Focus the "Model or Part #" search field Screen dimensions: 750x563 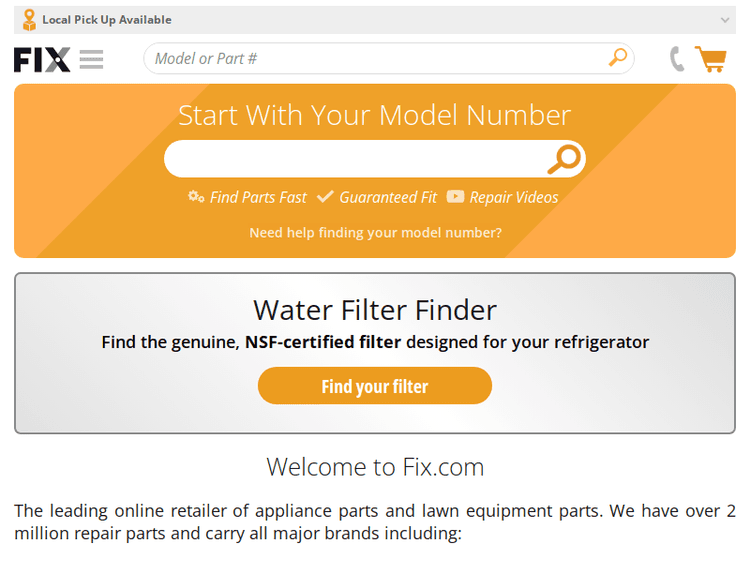pos(375,59)
